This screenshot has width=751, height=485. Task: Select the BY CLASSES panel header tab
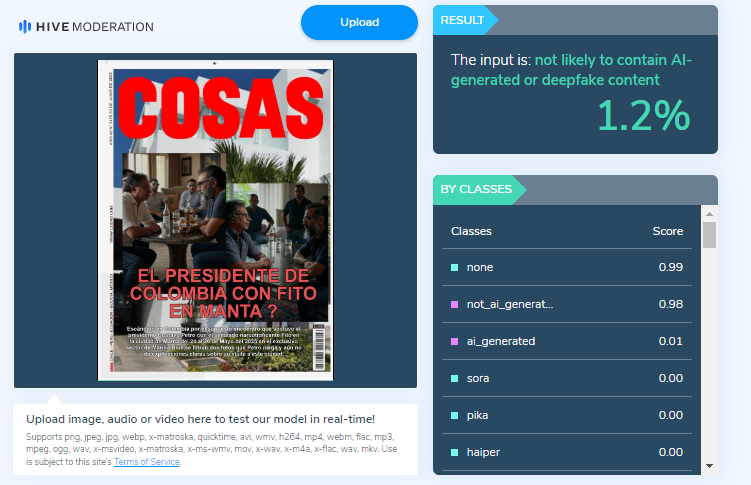click(479, 190)
